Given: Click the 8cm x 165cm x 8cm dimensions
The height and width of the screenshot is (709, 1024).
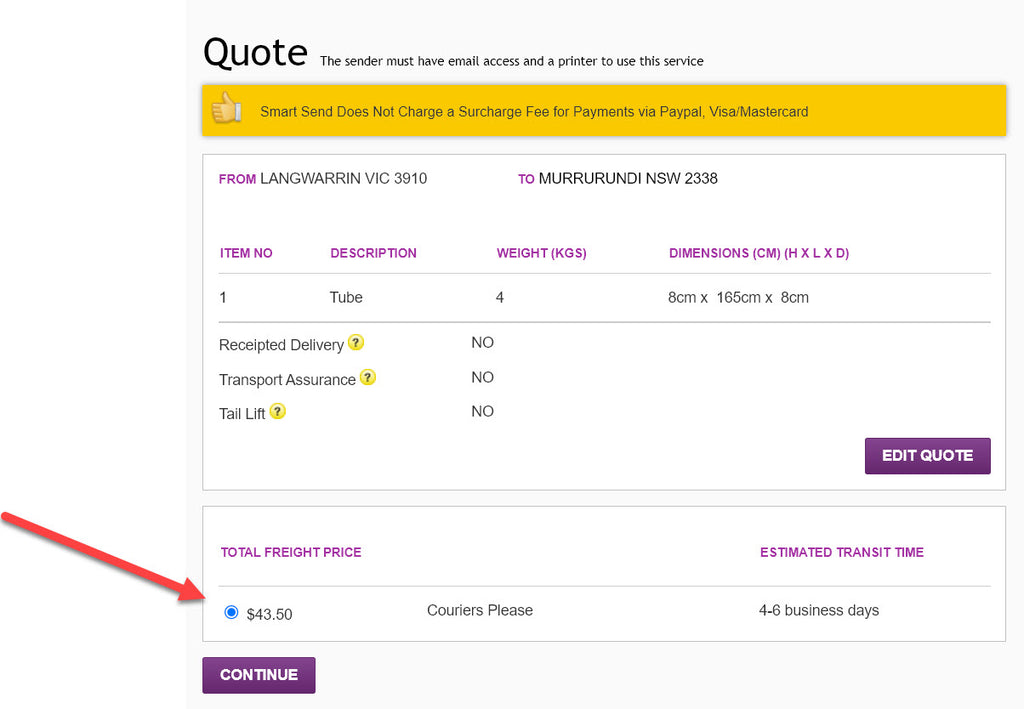Looking at the screenshot, I should click(738, 297).
